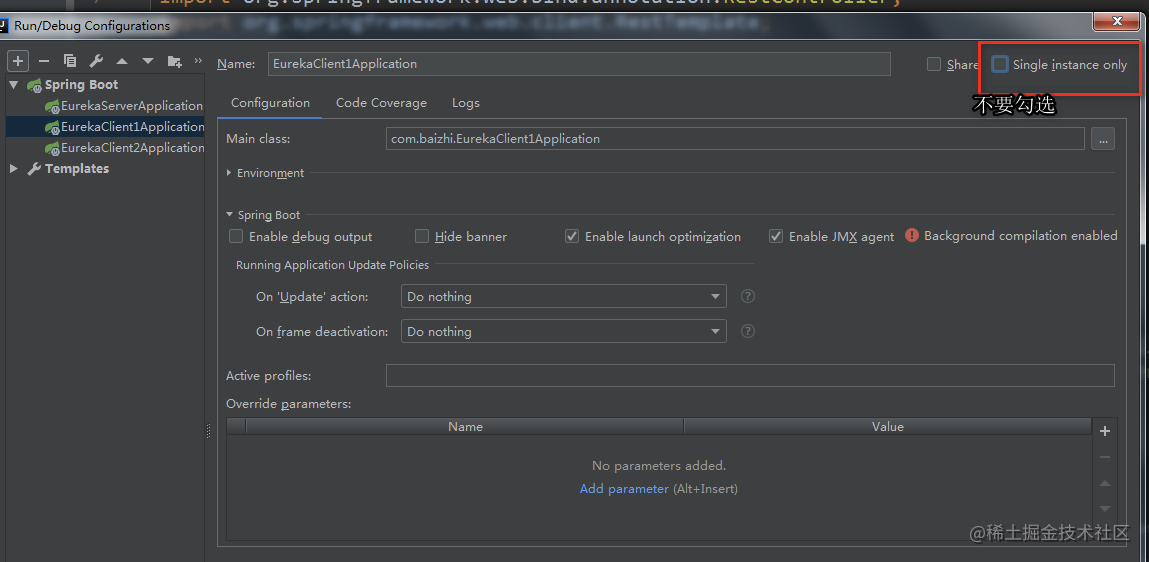Click the Name column header
The image size is (1149, 562).
coord(465,426)
